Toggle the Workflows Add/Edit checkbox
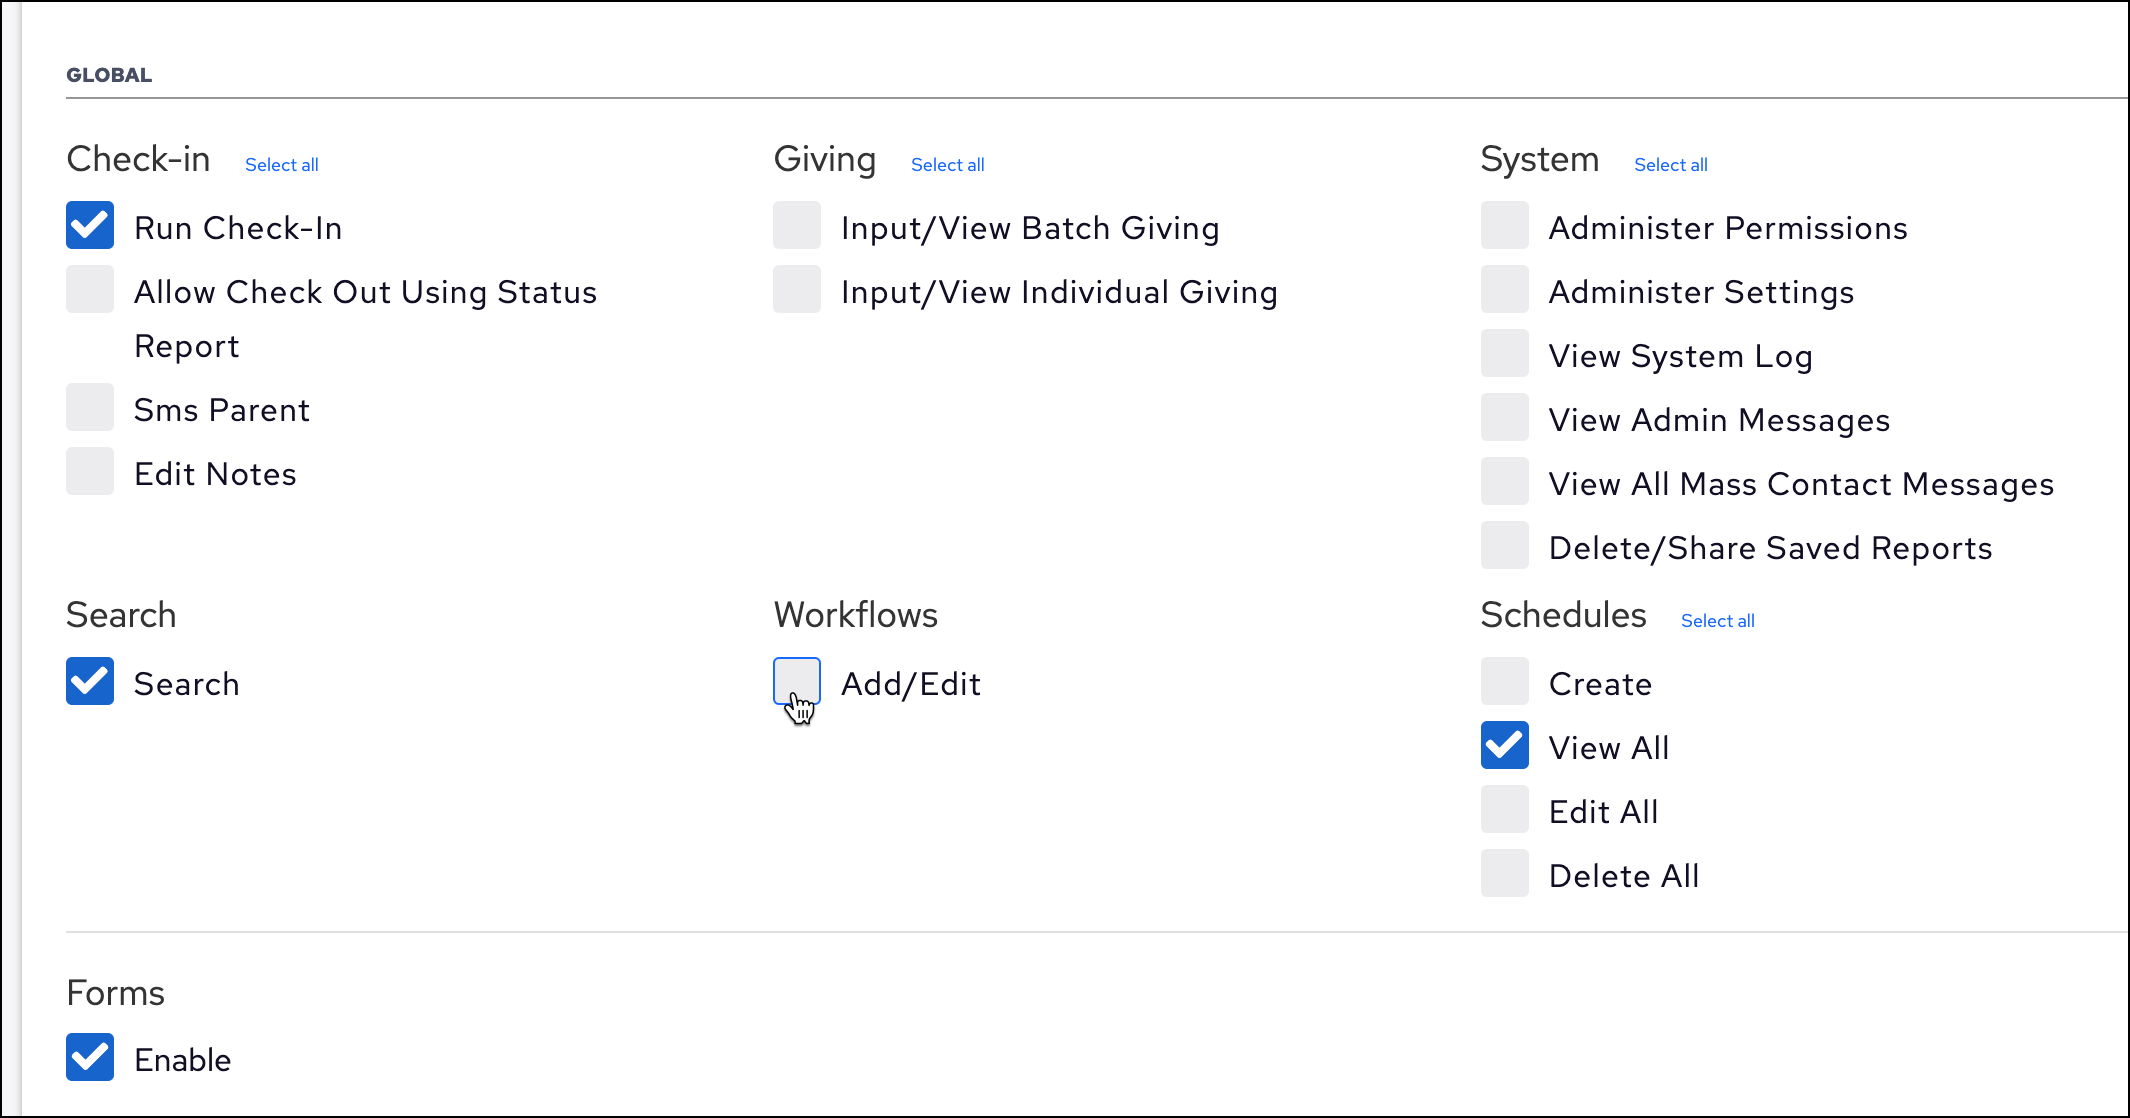Viewport: 2130px width, 1118px height. [x=797, y=682]
